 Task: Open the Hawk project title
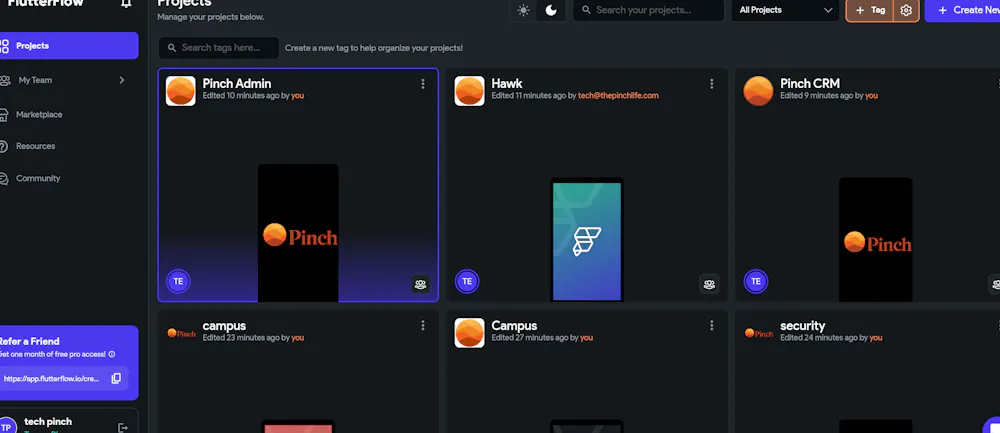(x=507, y=84)
